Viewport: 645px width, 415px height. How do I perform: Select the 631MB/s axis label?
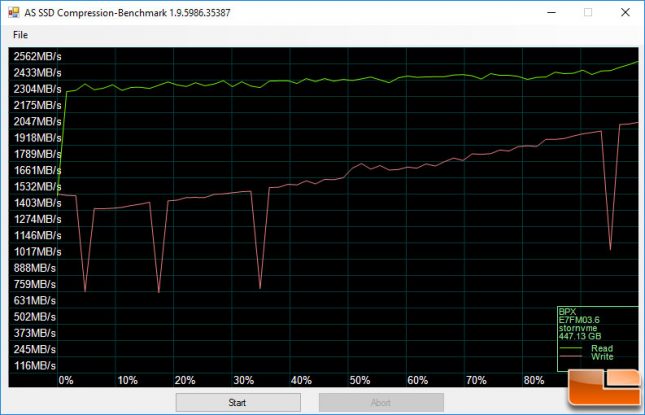[35, 300]
